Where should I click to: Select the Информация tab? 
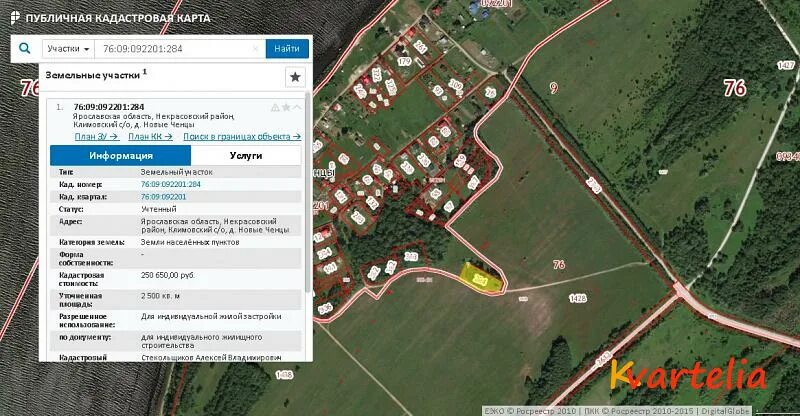pyautogui.click(x=120, y=156)
